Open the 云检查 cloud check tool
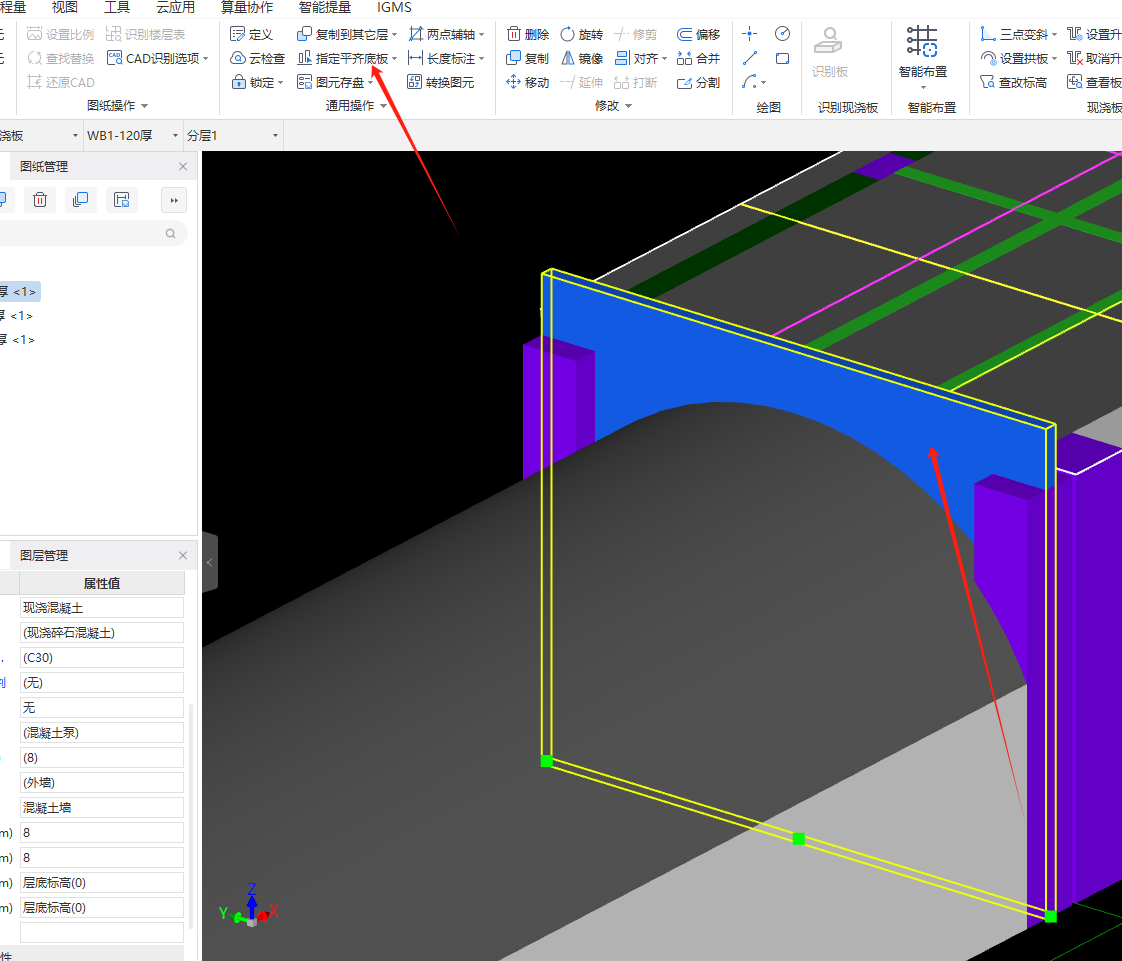This screenshot has height=961, width=1122. (x=258, y=59)
